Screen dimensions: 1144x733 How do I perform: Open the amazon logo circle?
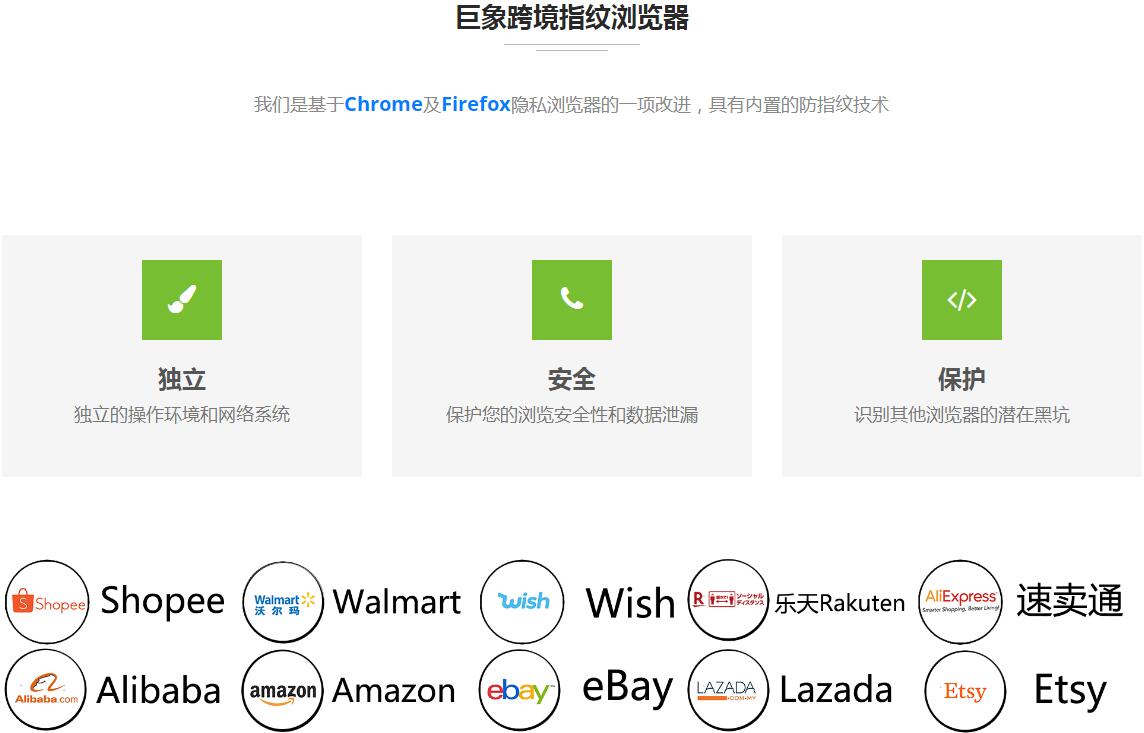tap(282, 691)
